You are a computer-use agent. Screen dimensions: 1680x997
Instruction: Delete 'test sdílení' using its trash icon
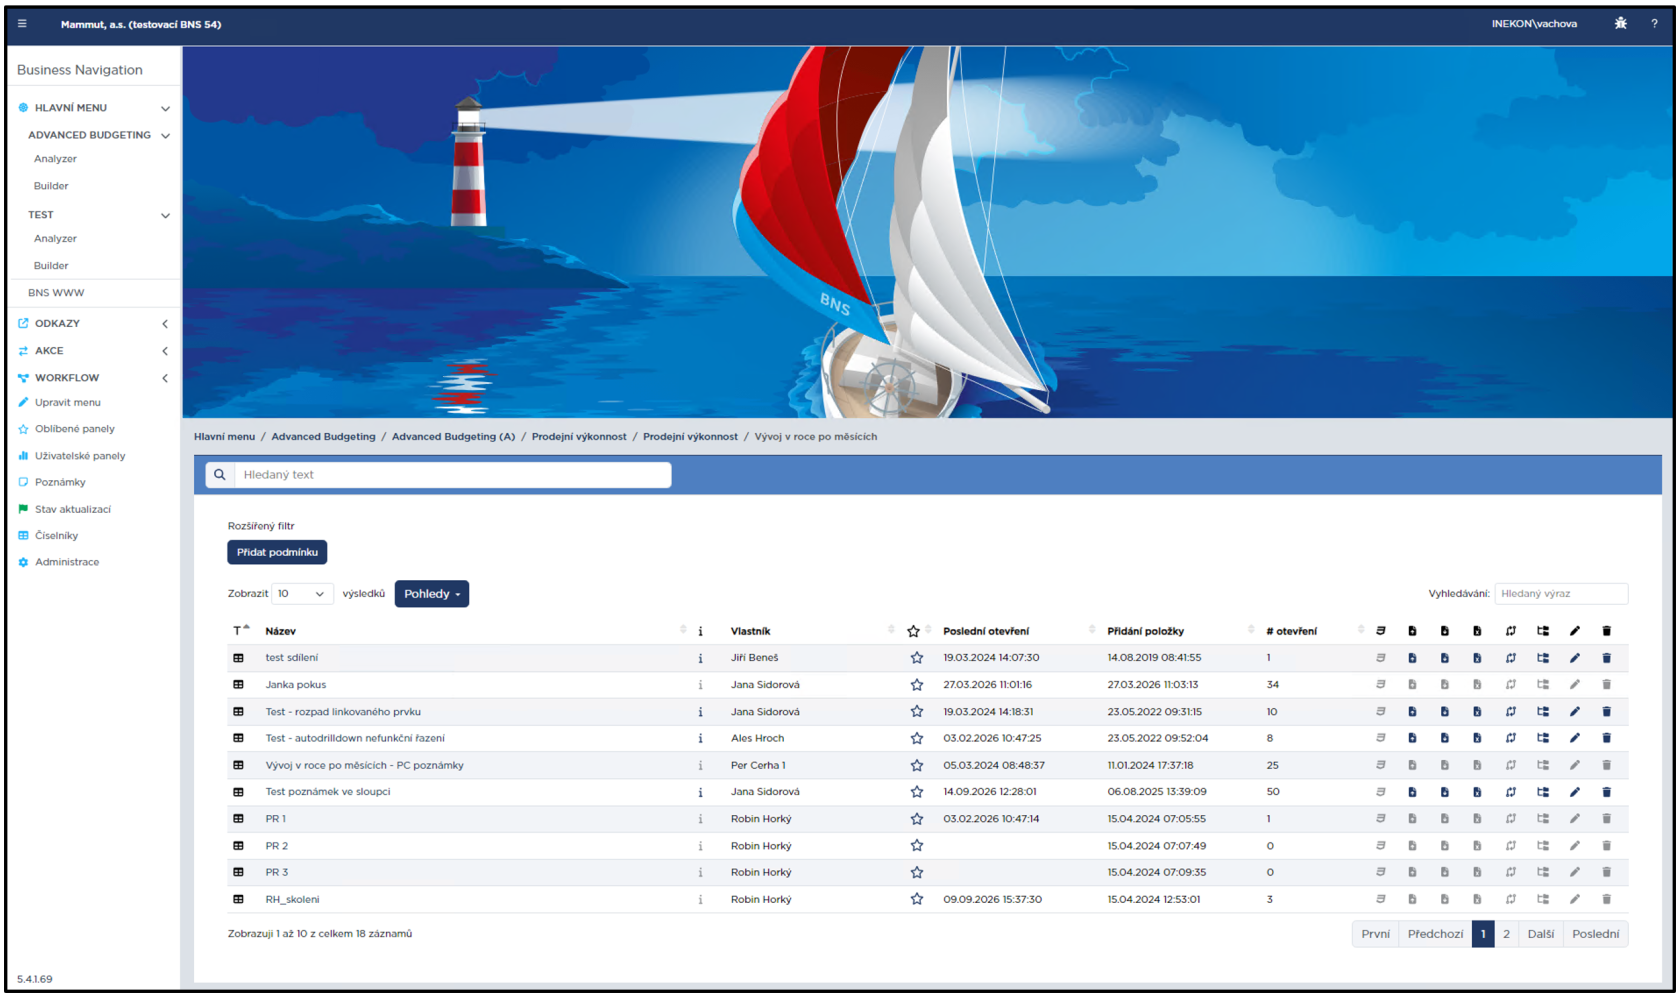[x=1606, y=658]
